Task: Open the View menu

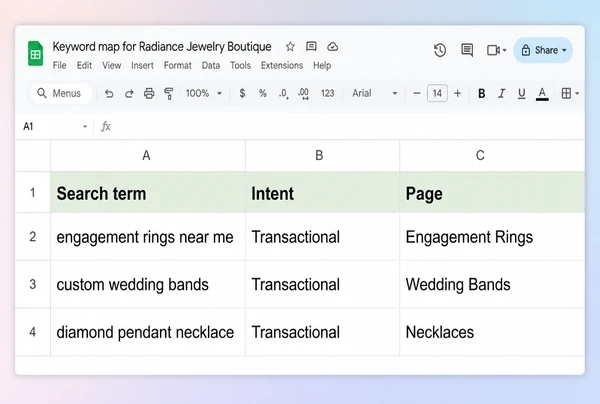Action: pos(111,65)
